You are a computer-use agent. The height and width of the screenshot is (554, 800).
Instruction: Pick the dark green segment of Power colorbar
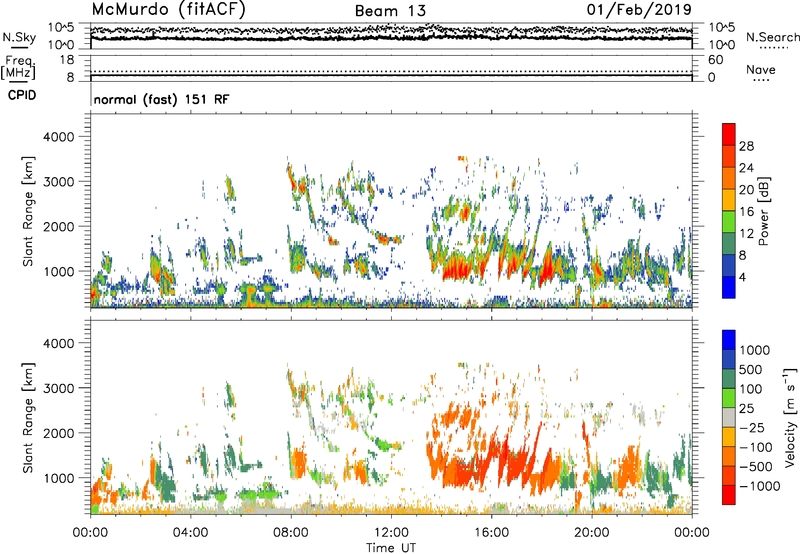[729, 243]
